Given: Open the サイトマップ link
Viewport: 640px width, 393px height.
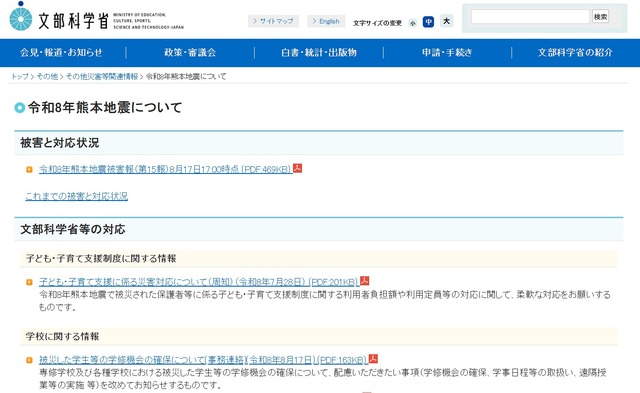Looking at the screenshot, I should [273, 21].
